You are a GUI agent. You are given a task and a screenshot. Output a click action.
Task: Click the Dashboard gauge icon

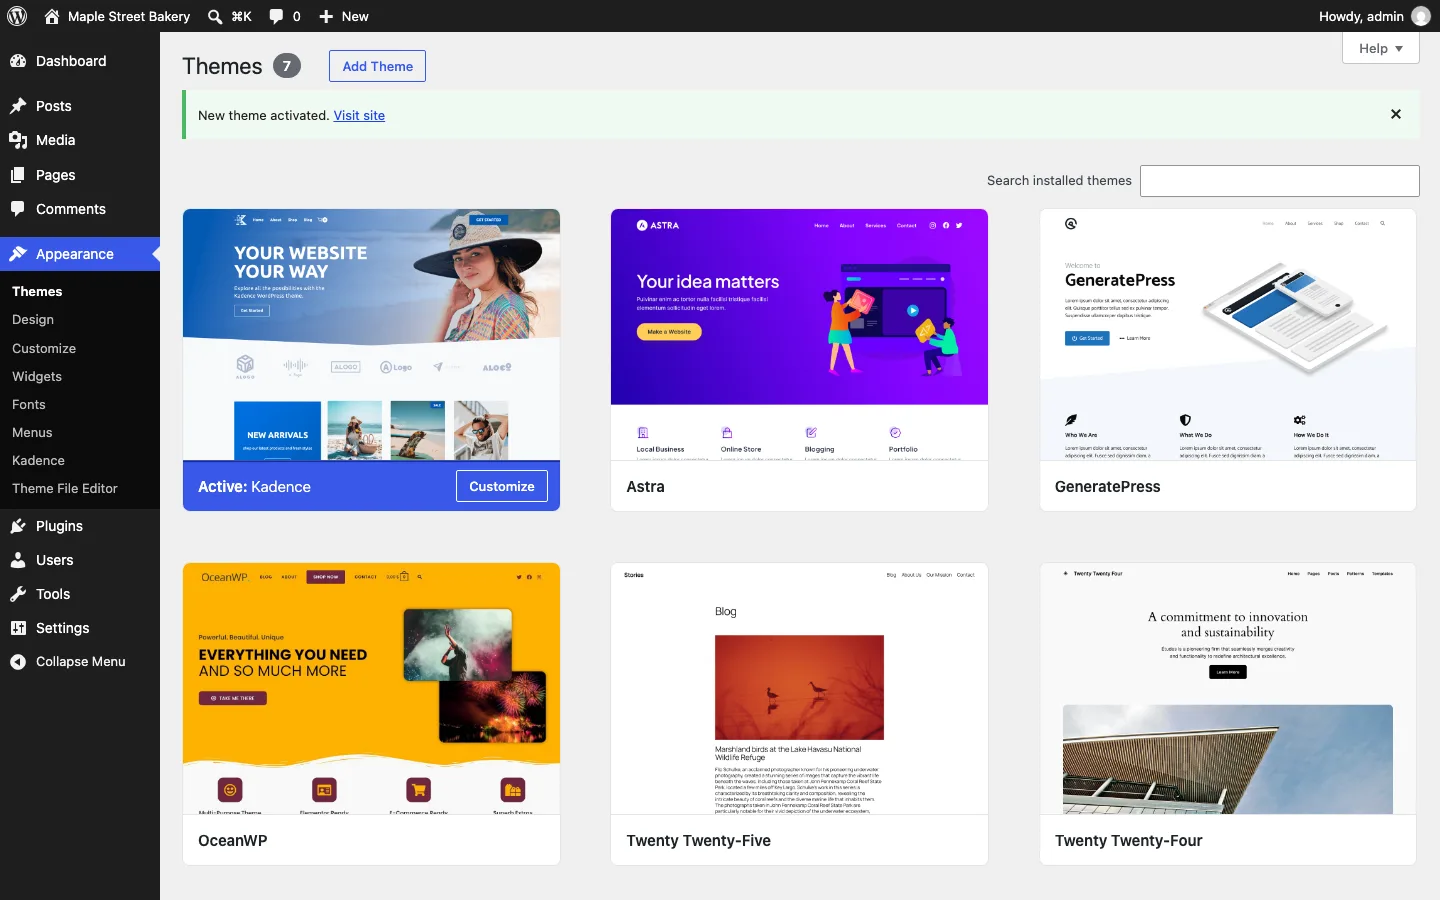[18, 61]
